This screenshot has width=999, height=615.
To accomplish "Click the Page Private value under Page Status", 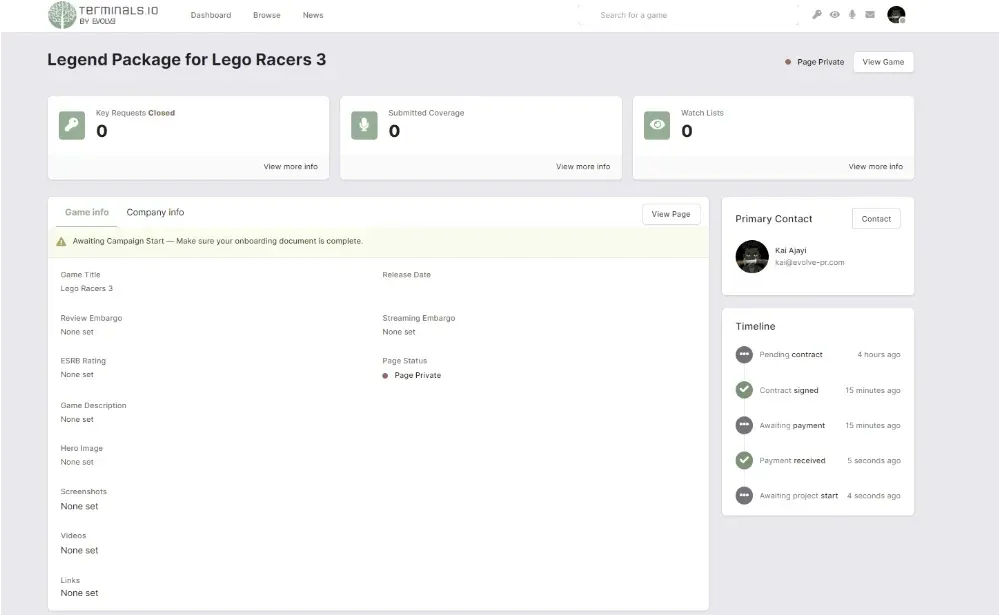I will pos(412,375).
